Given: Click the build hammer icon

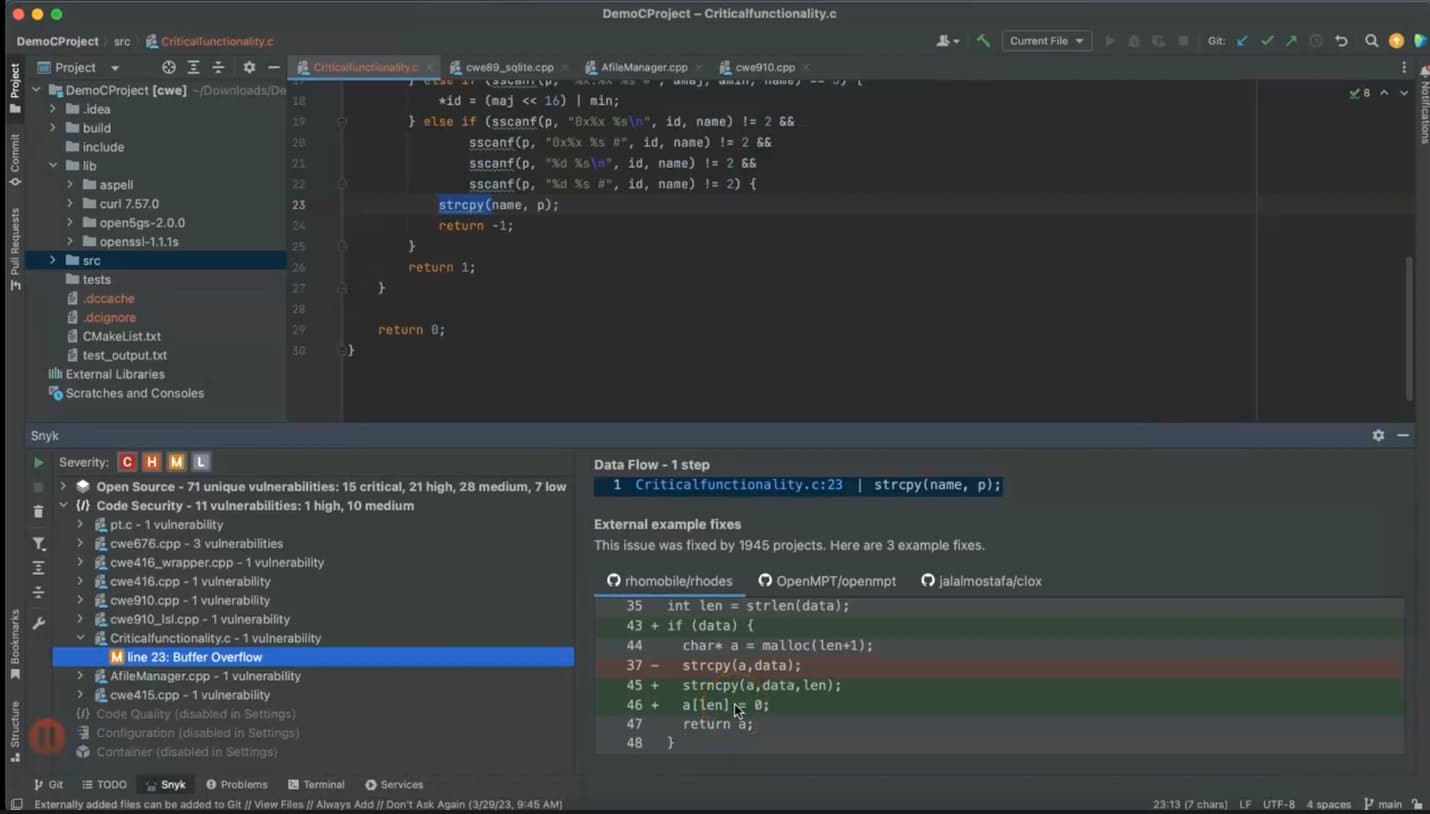Looking at the screenshot, I should [984, 41].
